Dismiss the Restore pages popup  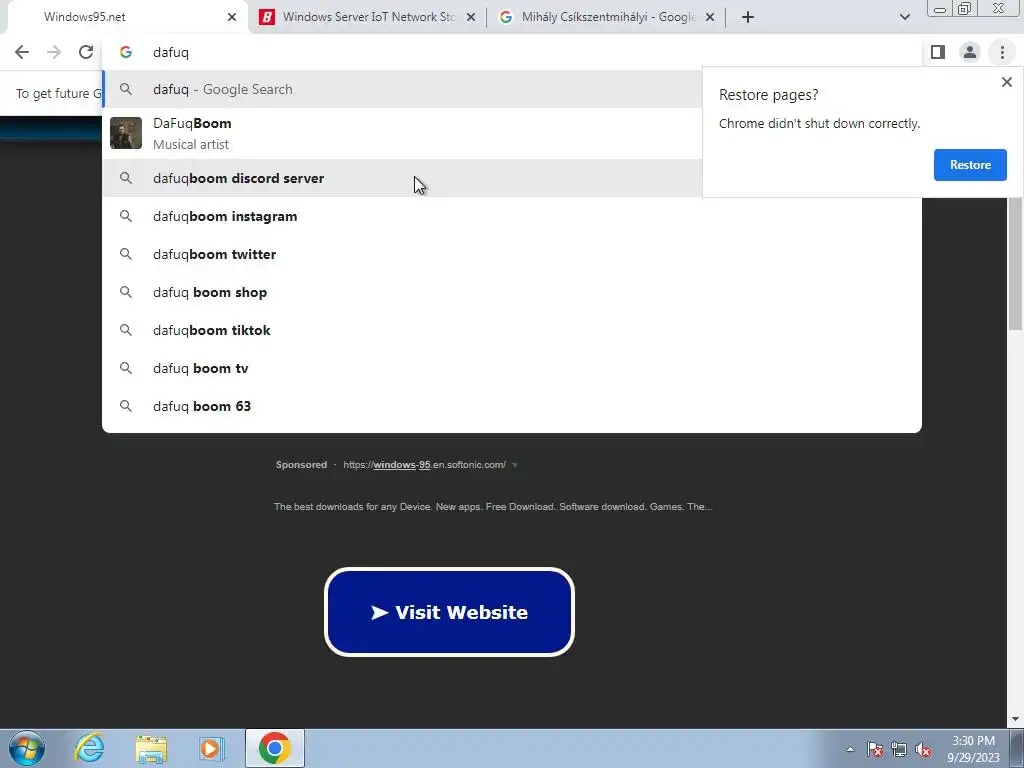(x=1006, y=82)
